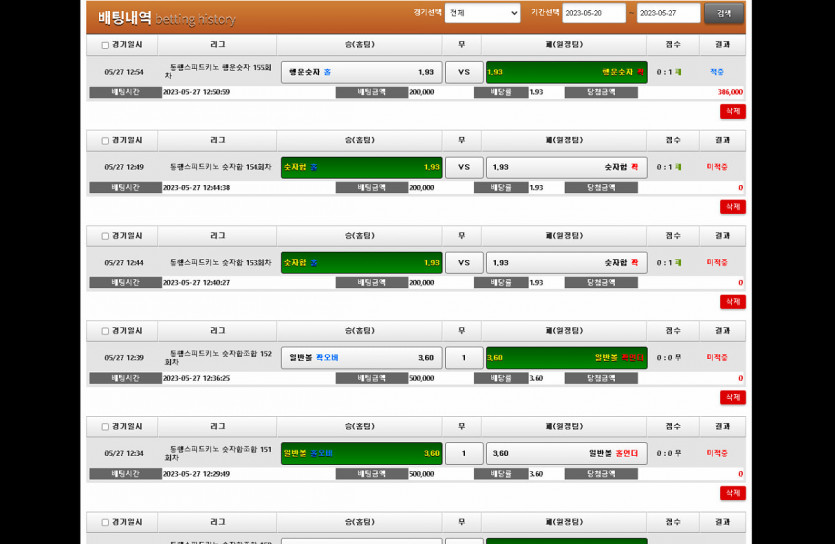
Task: Click the green 행운숫자 짝 selection in 155회차
Action: [566, 72]
